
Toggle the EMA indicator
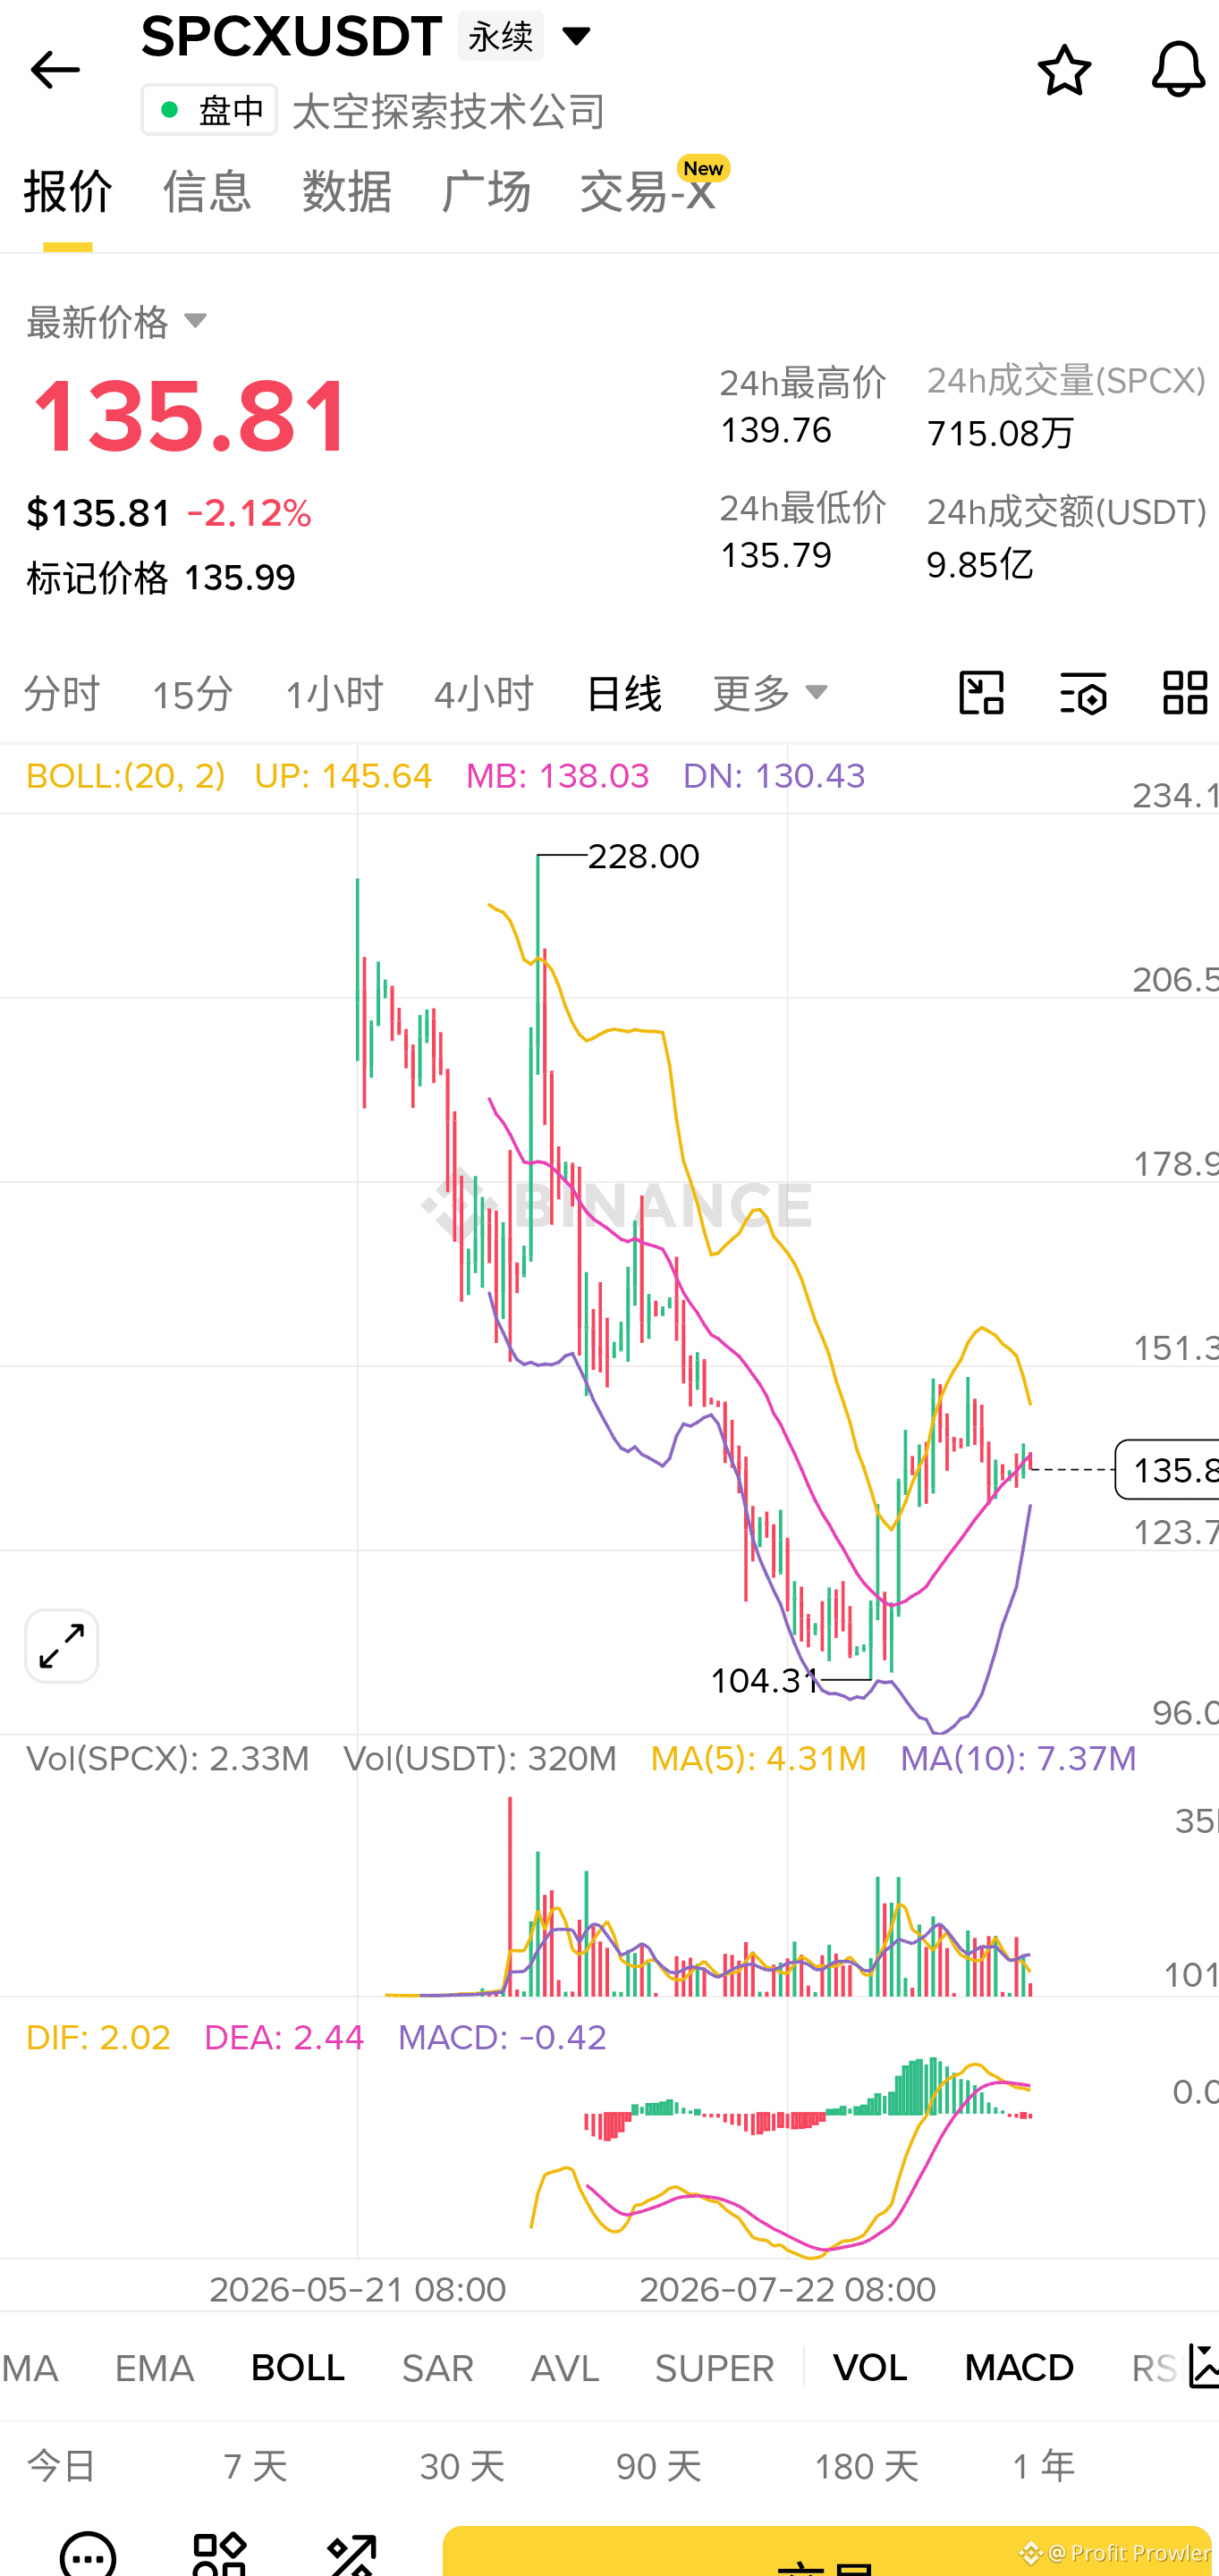point(154,2367)
